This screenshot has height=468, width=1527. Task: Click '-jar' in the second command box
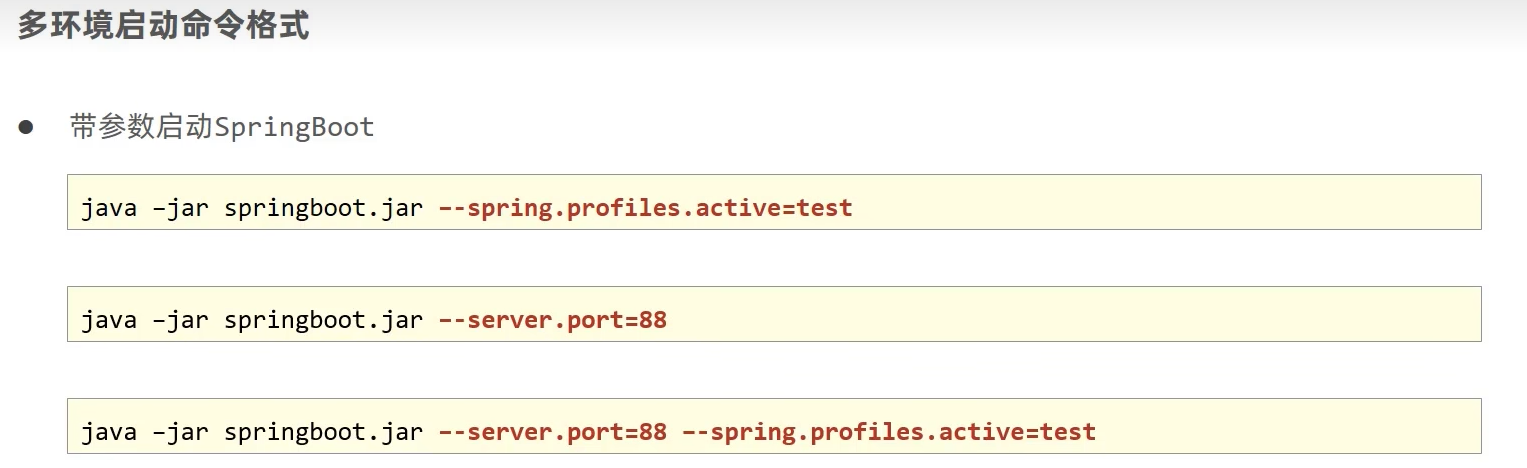point(181,321)
